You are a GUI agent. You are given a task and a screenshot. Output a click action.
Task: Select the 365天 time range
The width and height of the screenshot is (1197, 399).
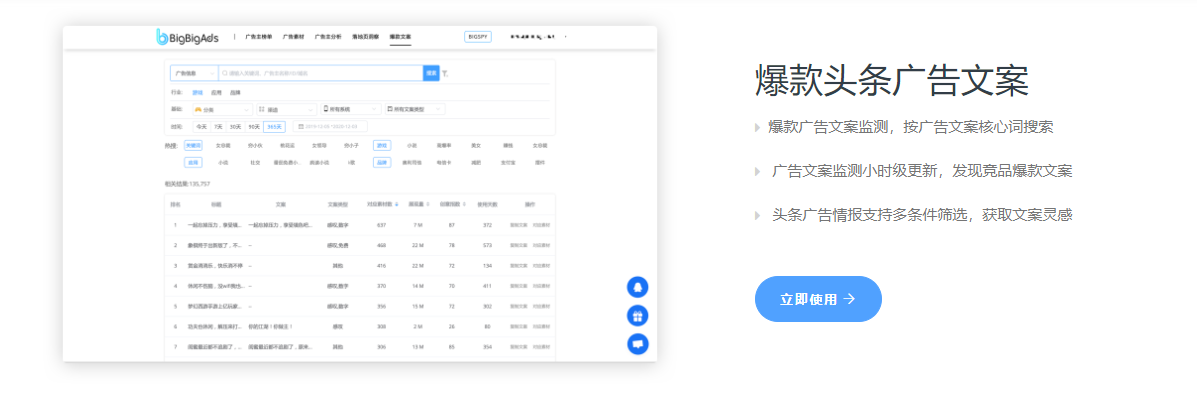click(x=274, y=127)
